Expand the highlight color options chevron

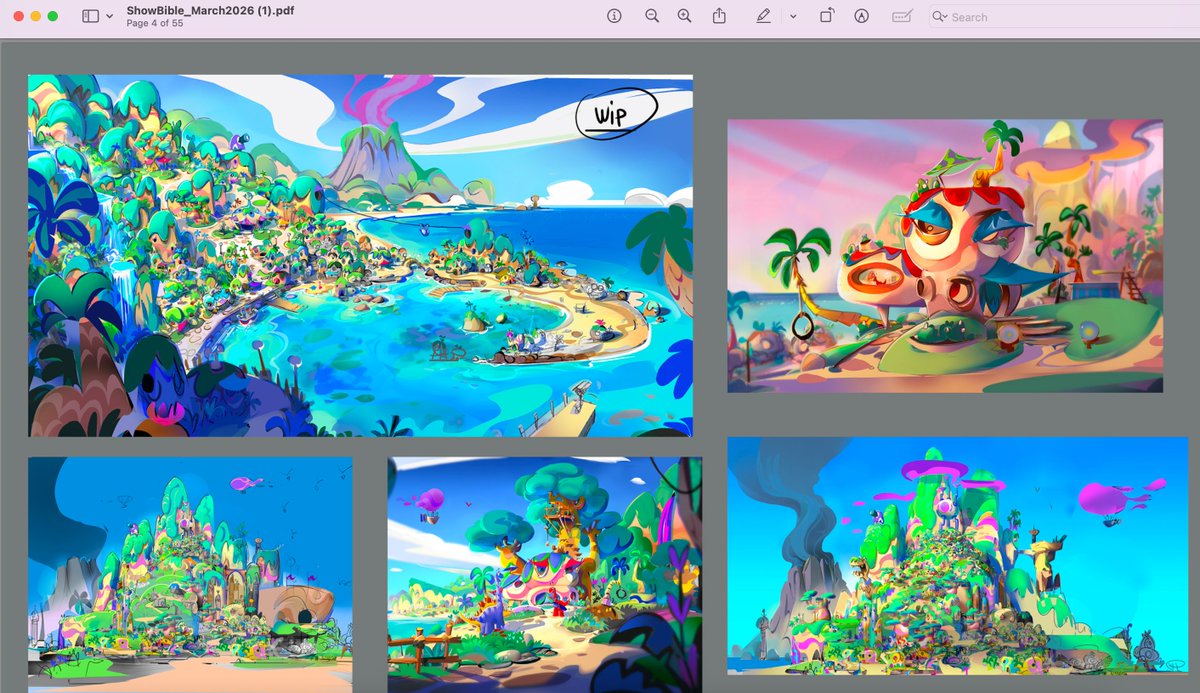[792, 17]
